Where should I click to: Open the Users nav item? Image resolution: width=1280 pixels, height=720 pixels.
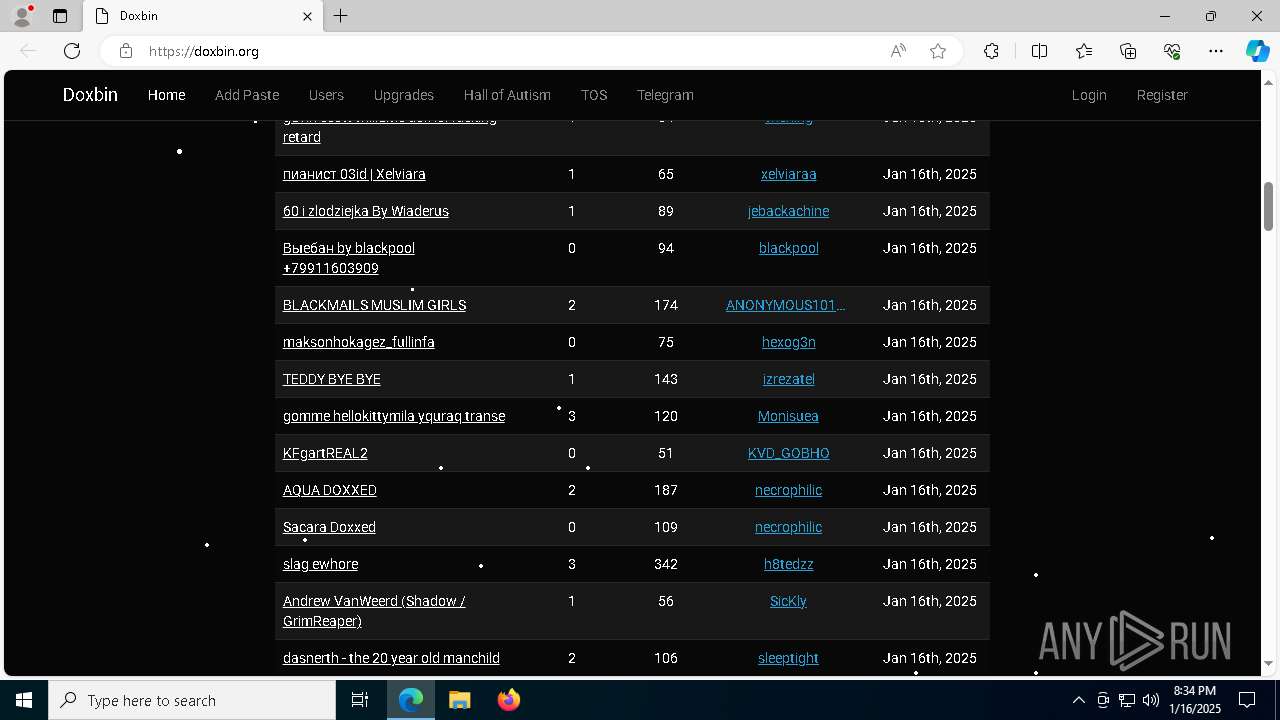point(326,95)
